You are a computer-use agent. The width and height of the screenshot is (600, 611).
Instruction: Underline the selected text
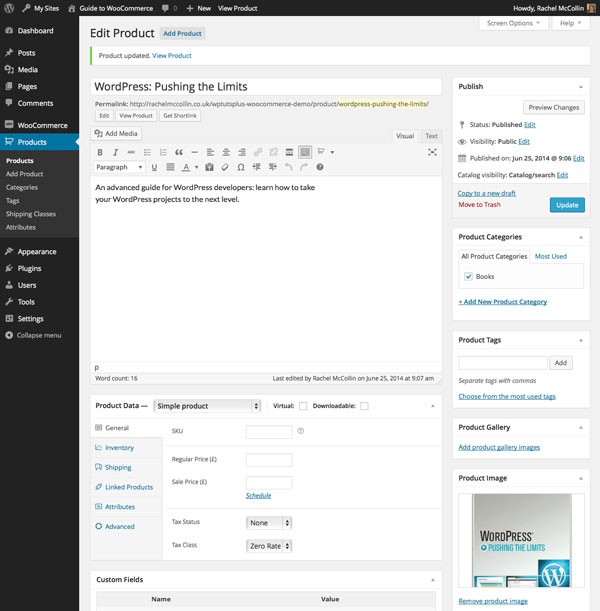click(x=154, y=167)
